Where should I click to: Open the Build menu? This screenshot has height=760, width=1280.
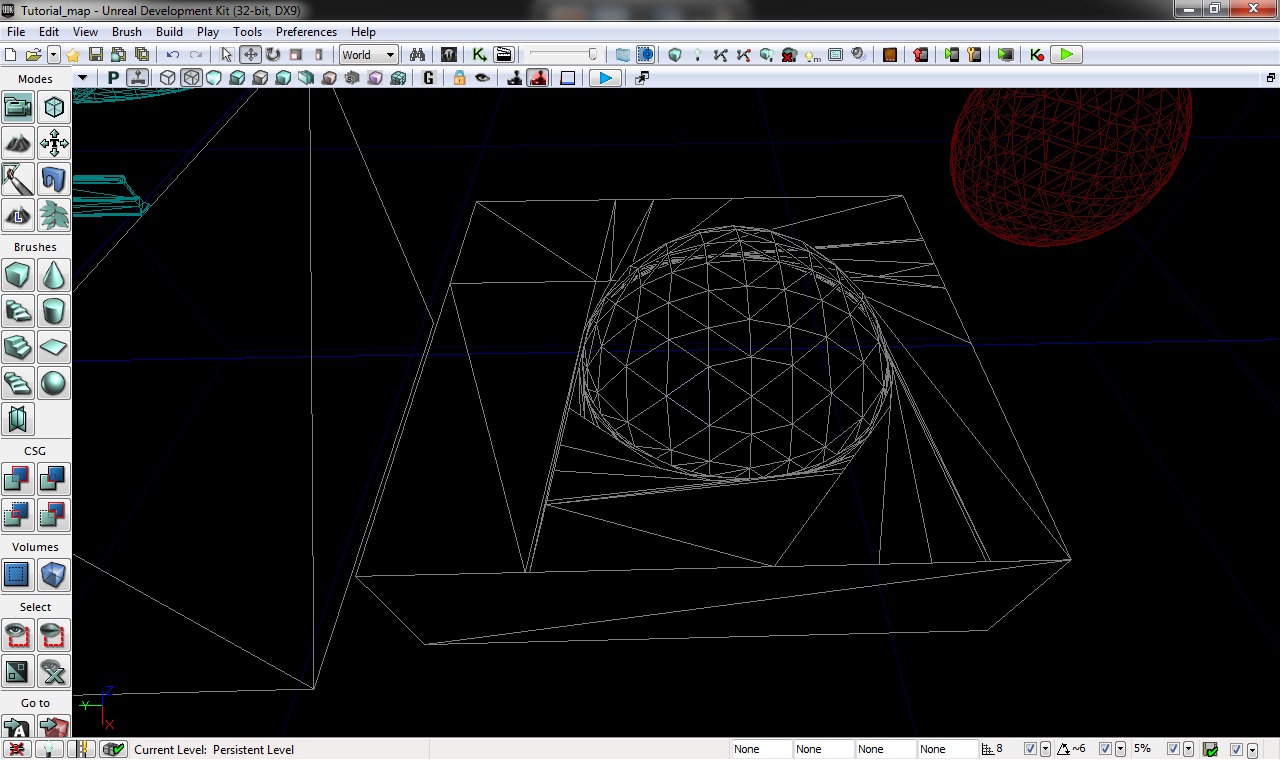(169, 32)
